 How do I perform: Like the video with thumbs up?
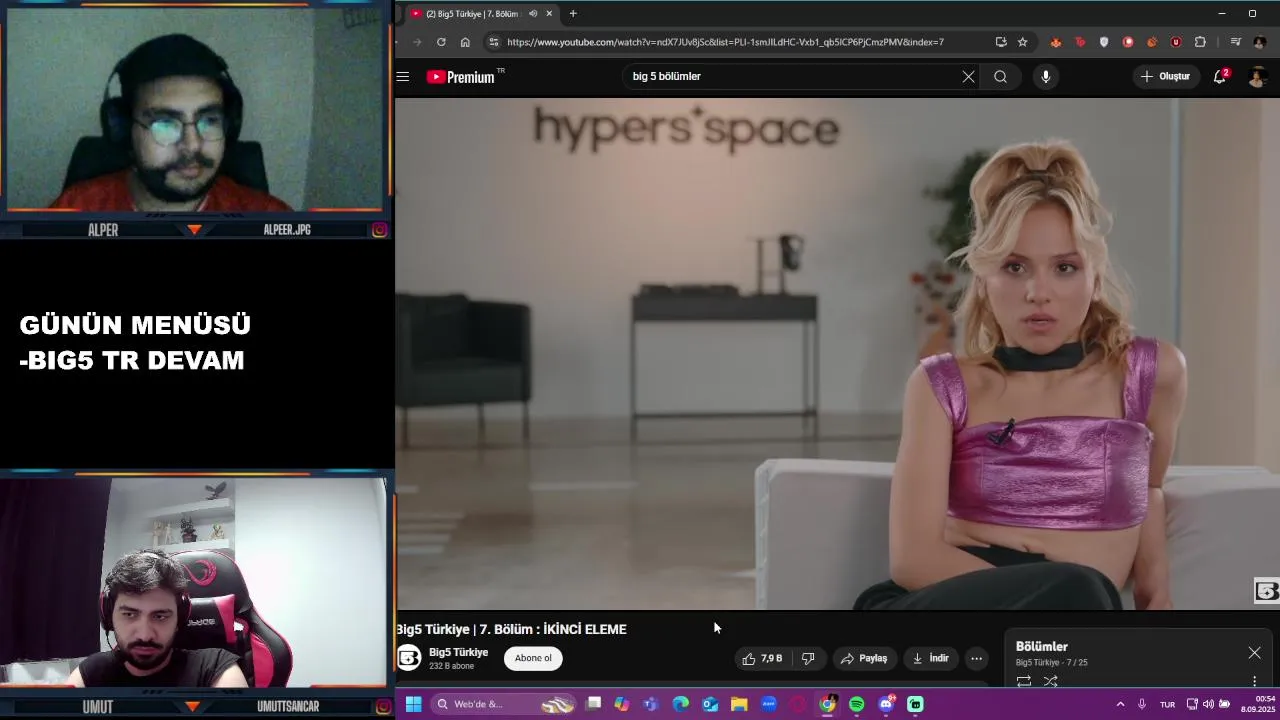point(762,658)
